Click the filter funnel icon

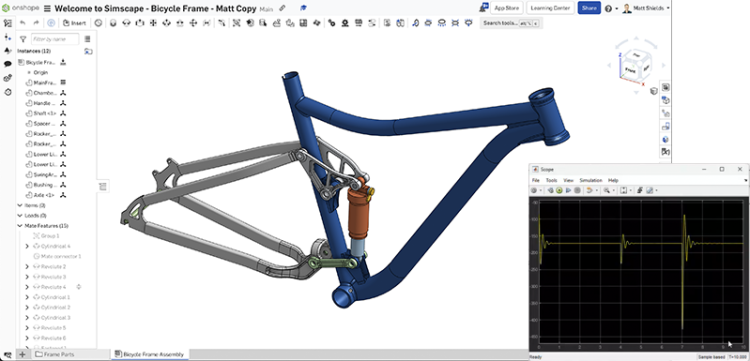coord(22,39)
